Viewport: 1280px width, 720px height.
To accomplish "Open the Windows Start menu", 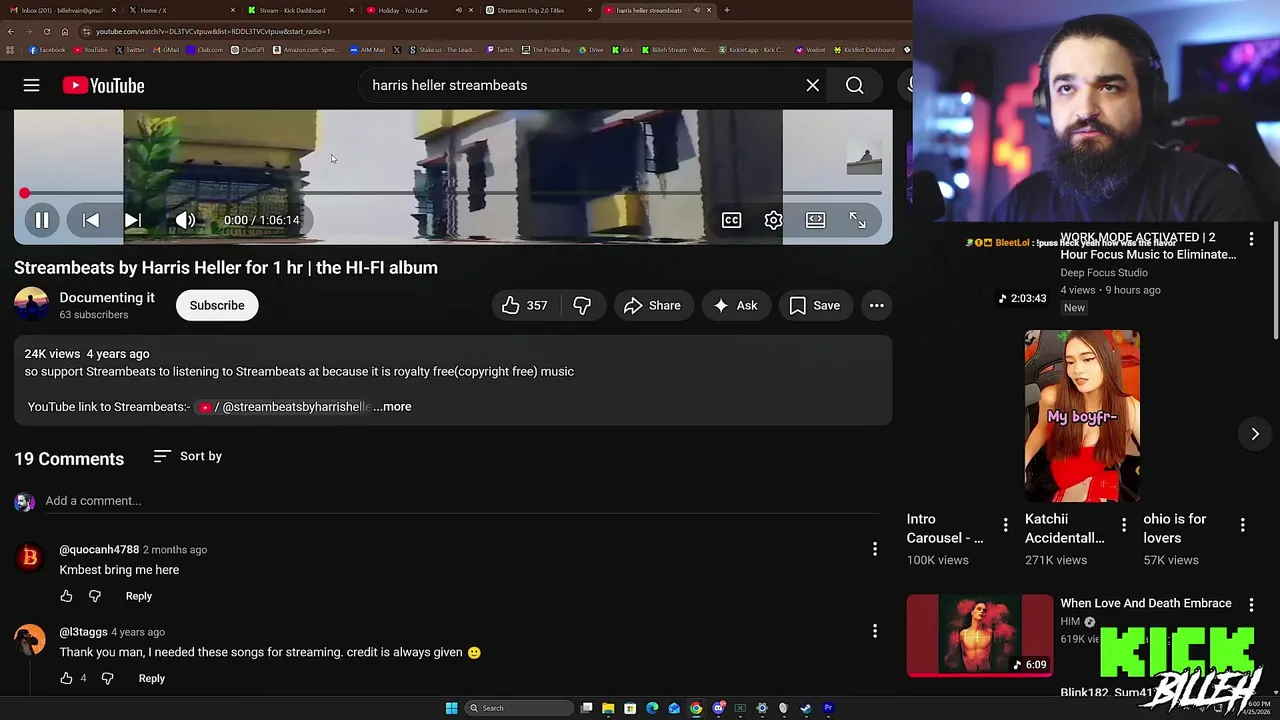I will point(451,708).
